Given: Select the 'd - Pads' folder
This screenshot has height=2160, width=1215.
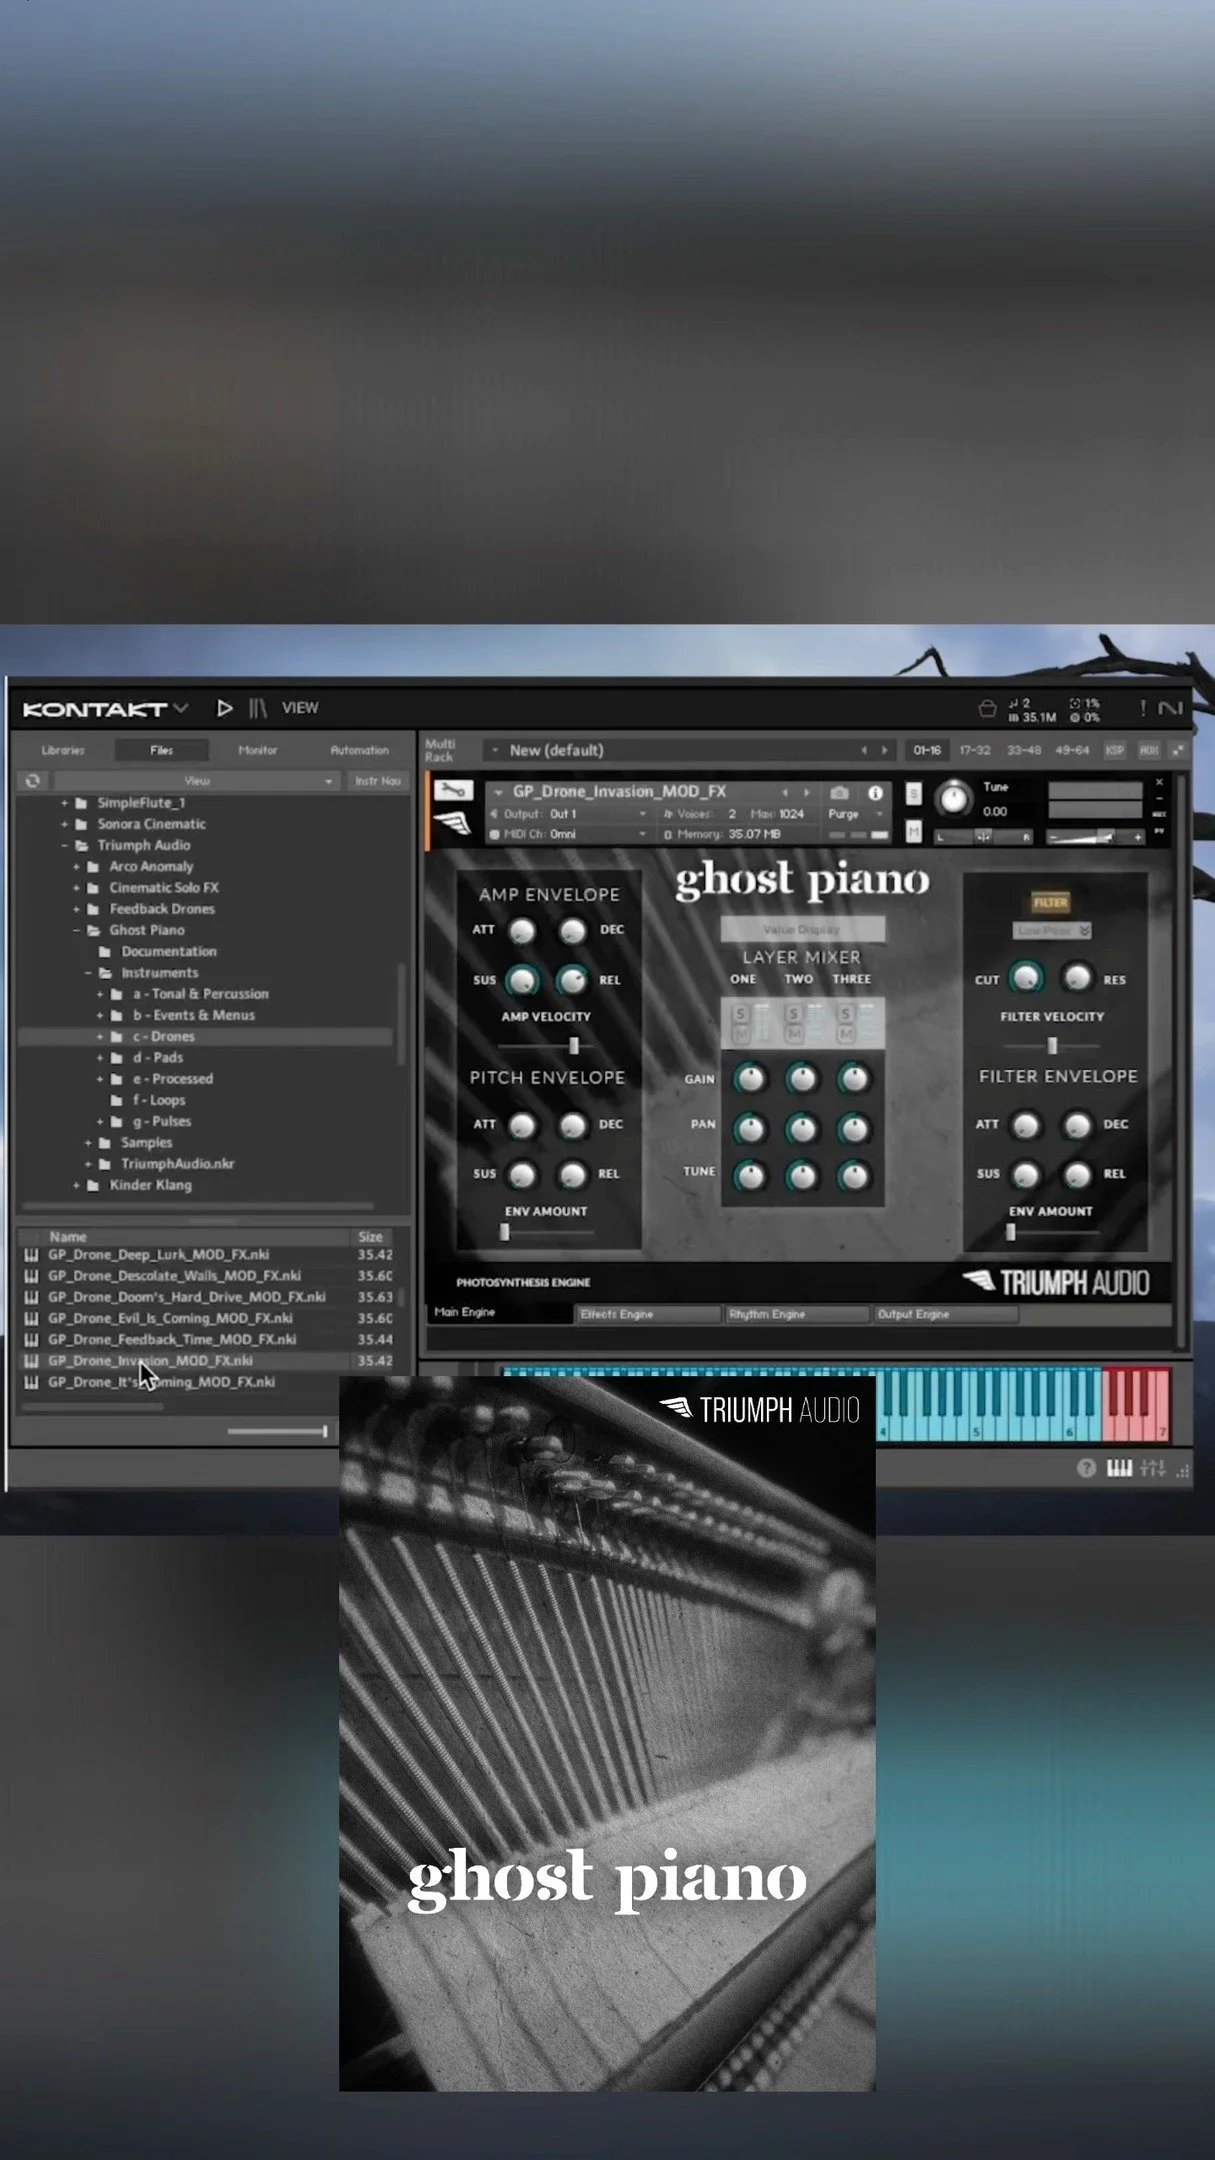Looking at the screenshot, I should [x=158, y=1057].
